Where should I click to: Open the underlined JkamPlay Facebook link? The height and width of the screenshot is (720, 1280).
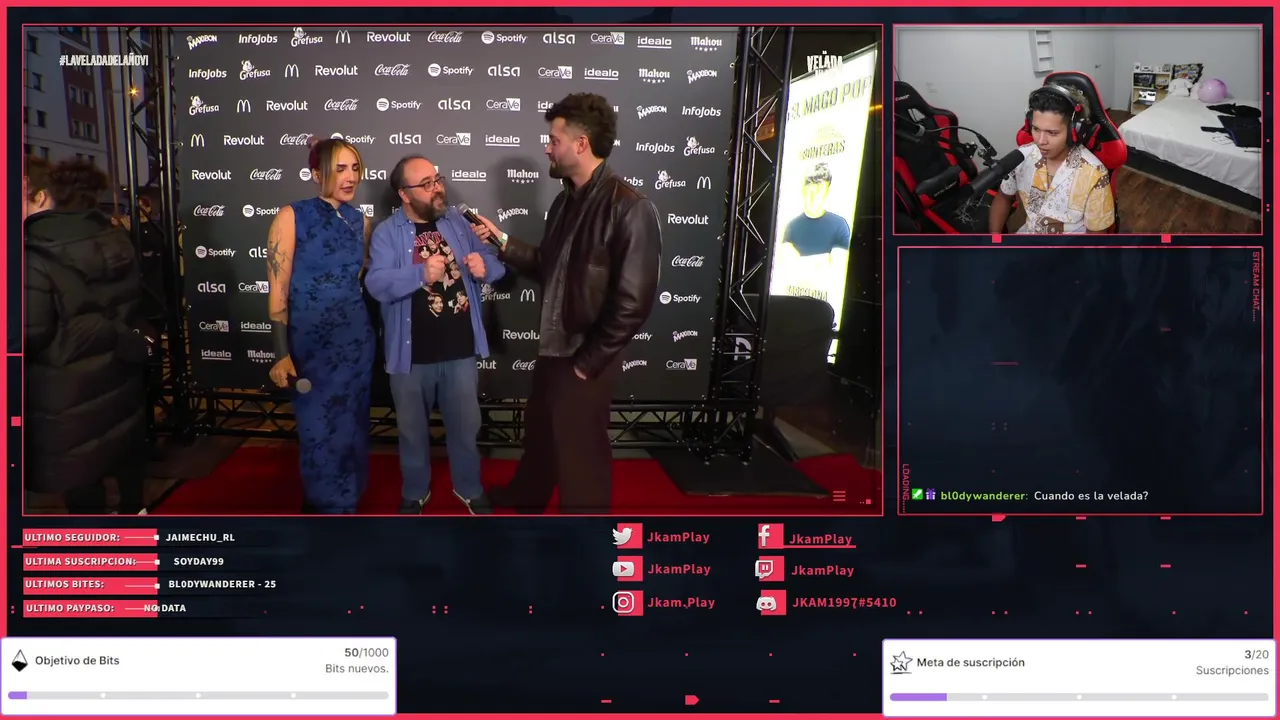coord(820,539)
